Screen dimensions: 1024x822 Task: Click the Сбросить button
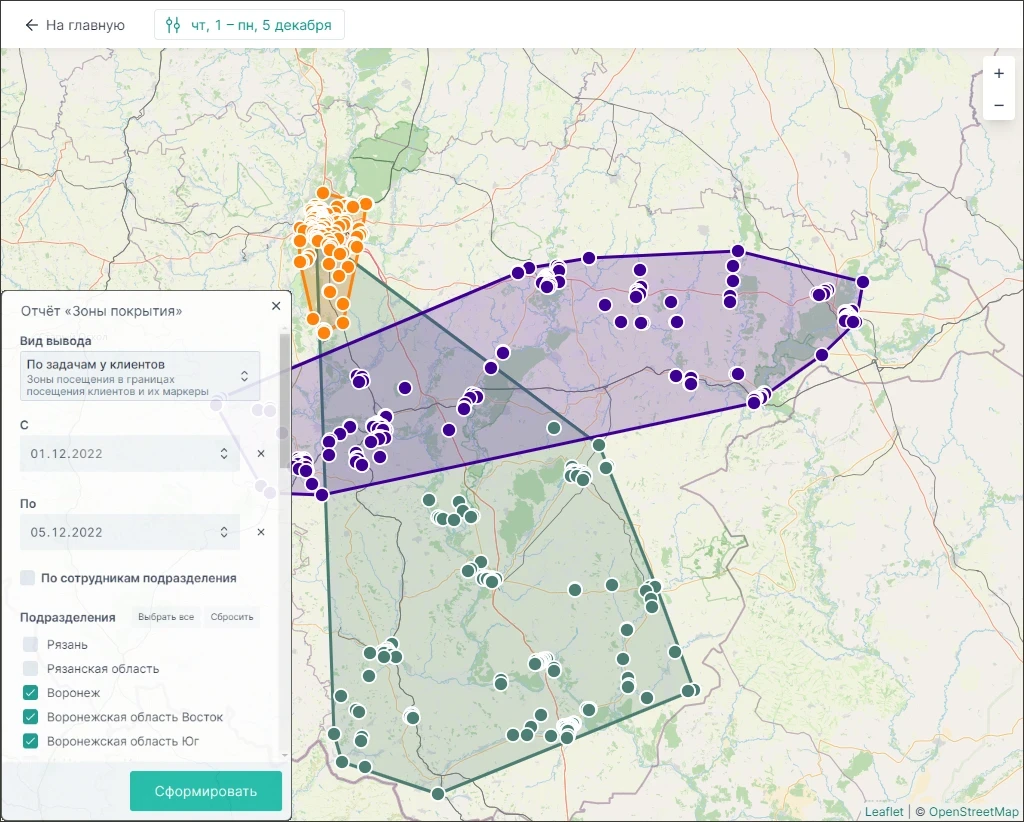tap(232, 617)
